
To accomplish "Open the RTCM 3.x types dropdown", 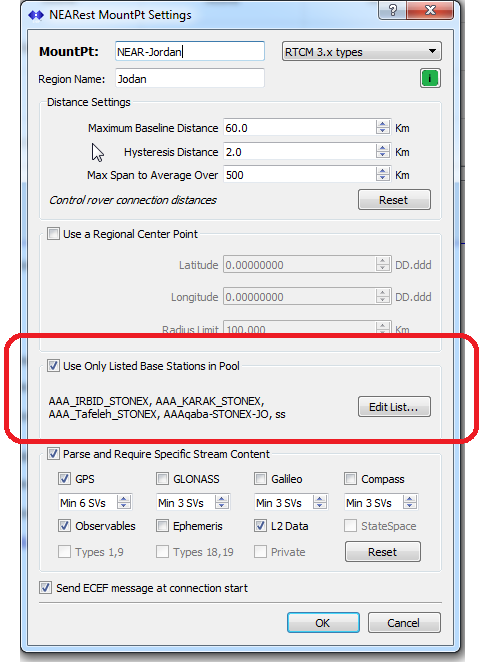I will point(361,52).
